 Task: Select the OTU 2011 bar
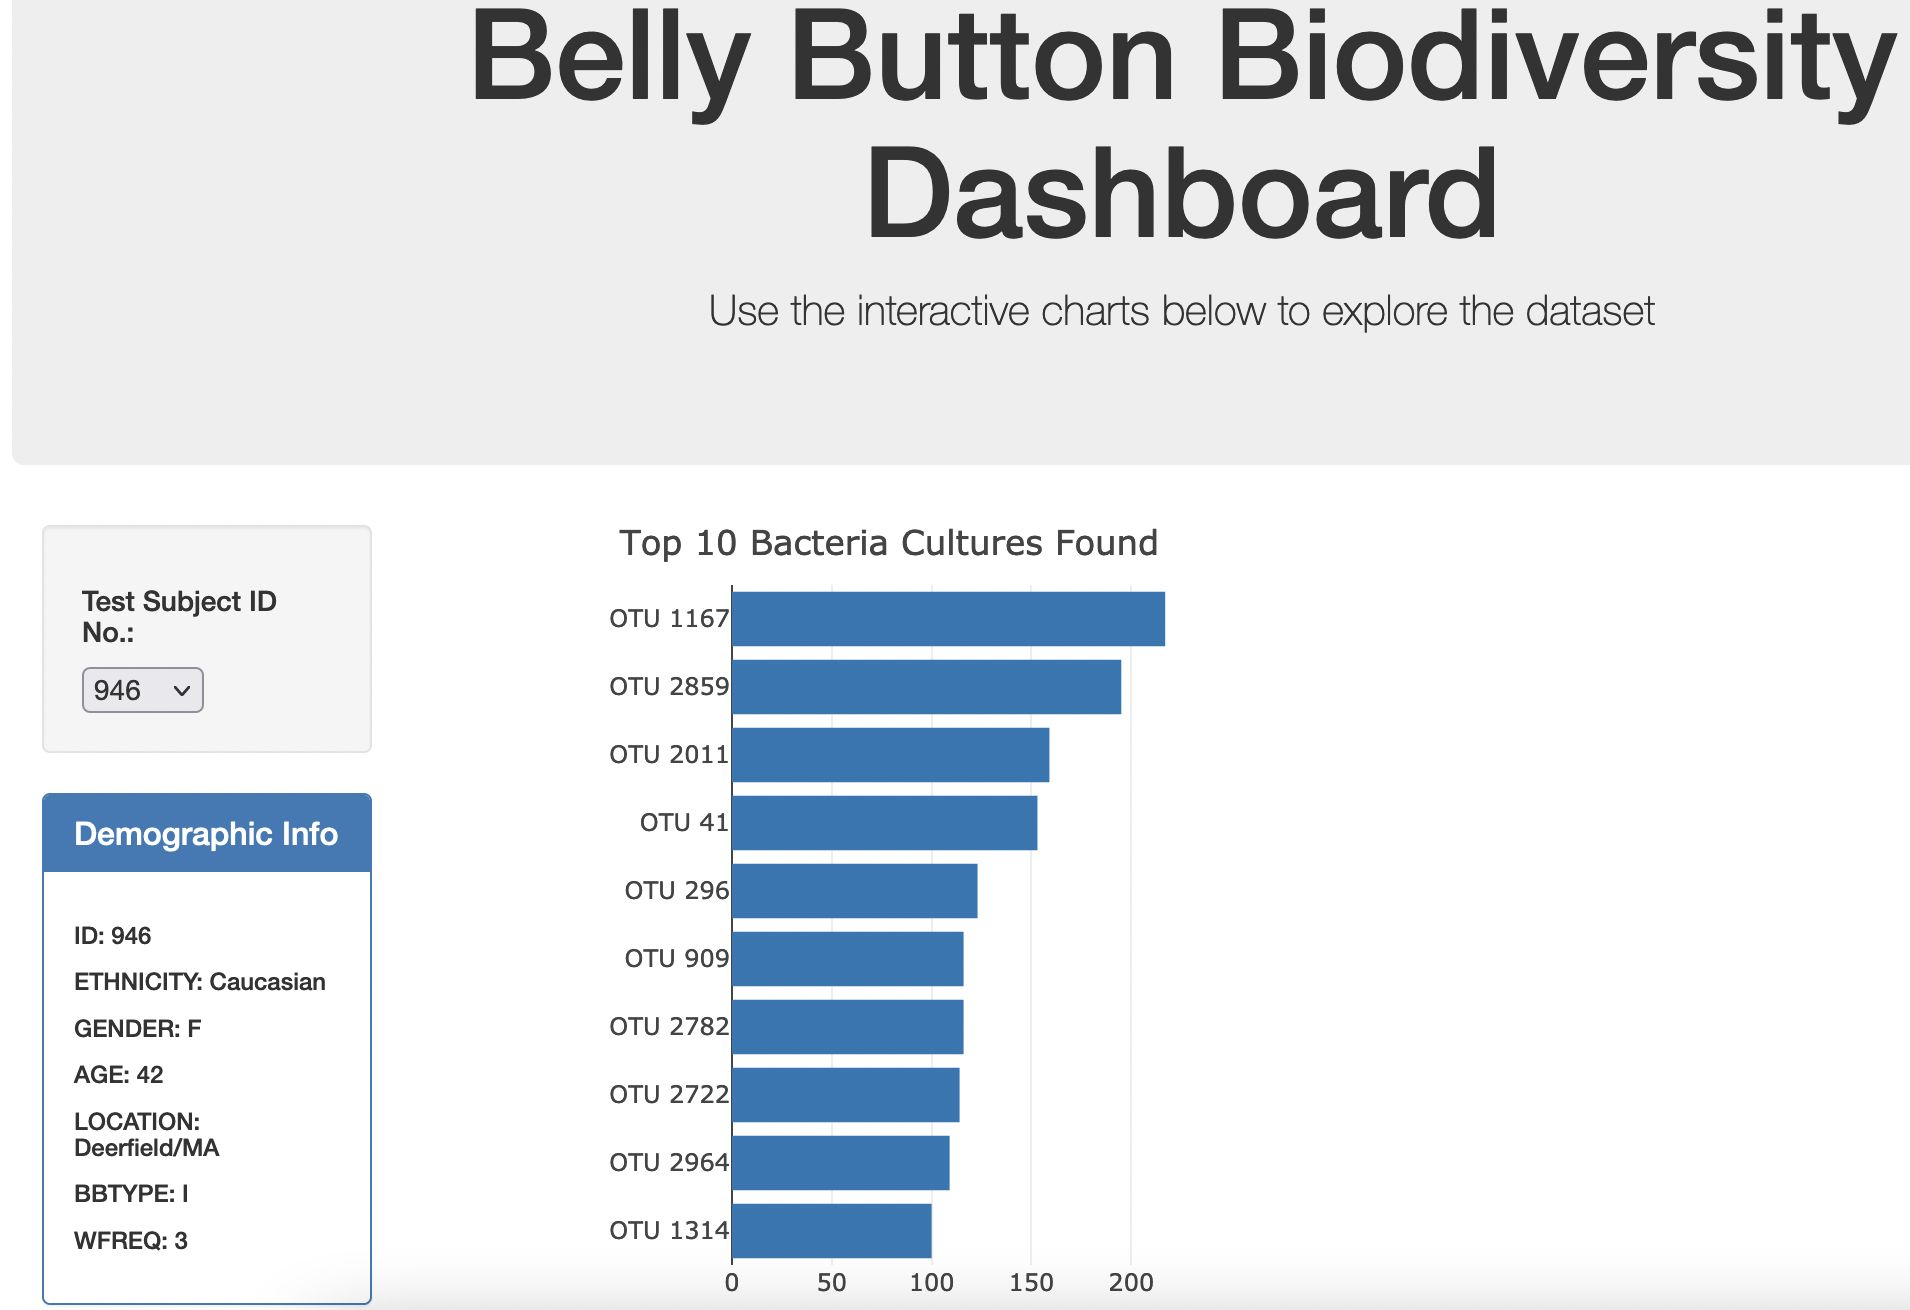[x=890, y=755]
